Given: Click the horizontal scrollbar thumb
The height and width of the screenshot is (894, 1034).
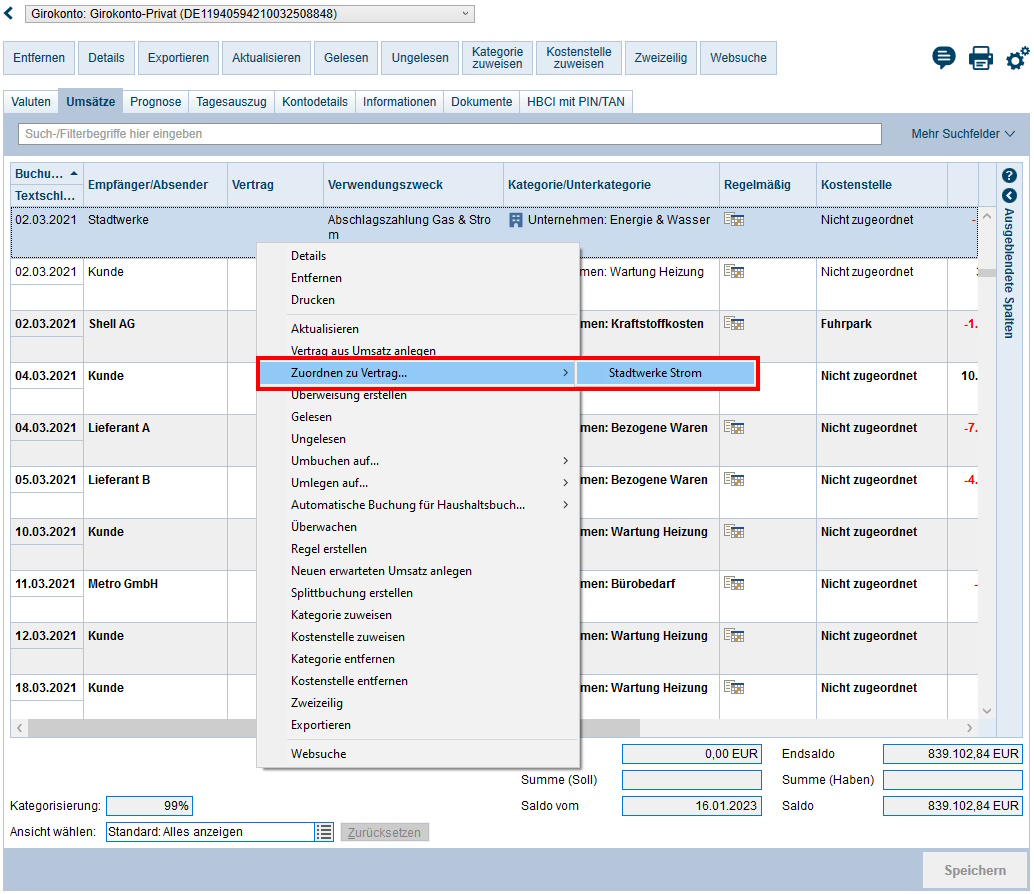Looking at the screenshot, I should coord(334,728).
